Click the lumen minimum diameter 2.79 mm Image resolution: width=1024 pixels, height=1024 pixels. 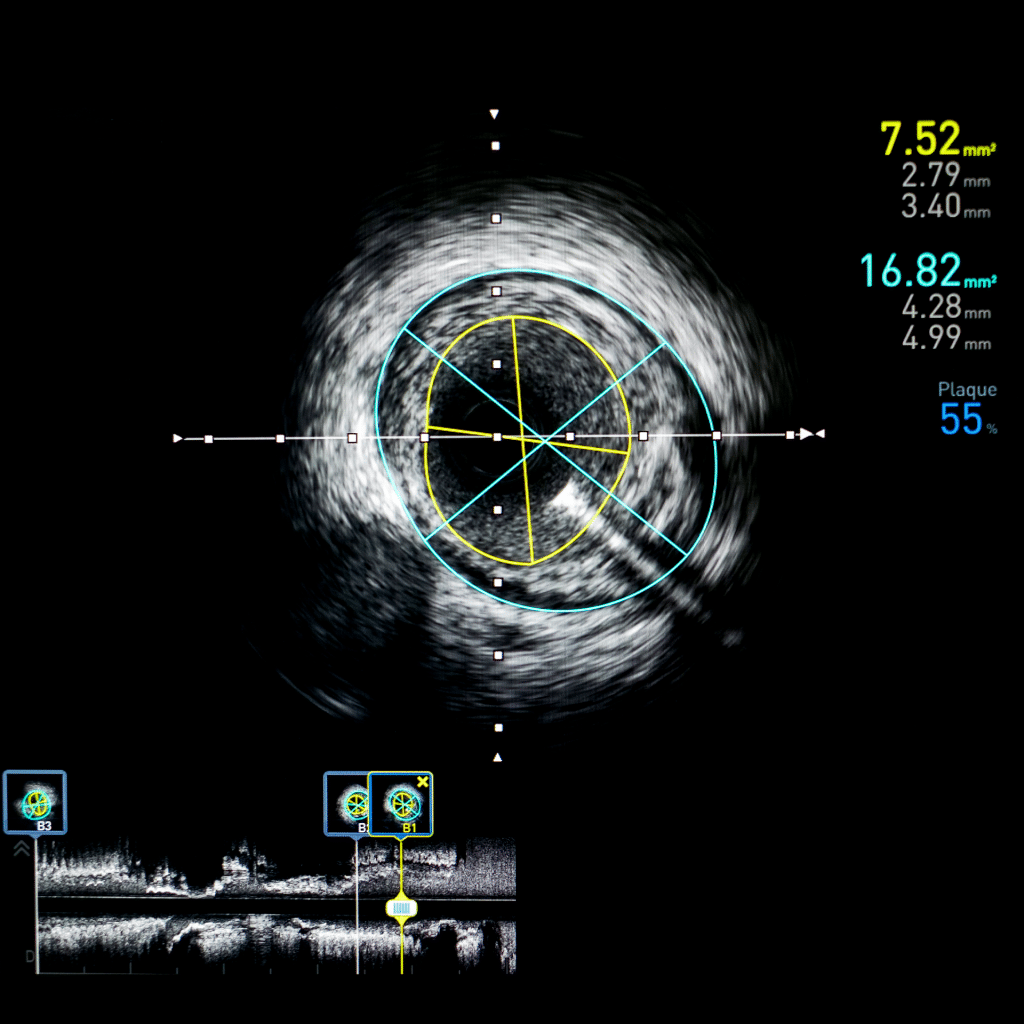point(946,175)
